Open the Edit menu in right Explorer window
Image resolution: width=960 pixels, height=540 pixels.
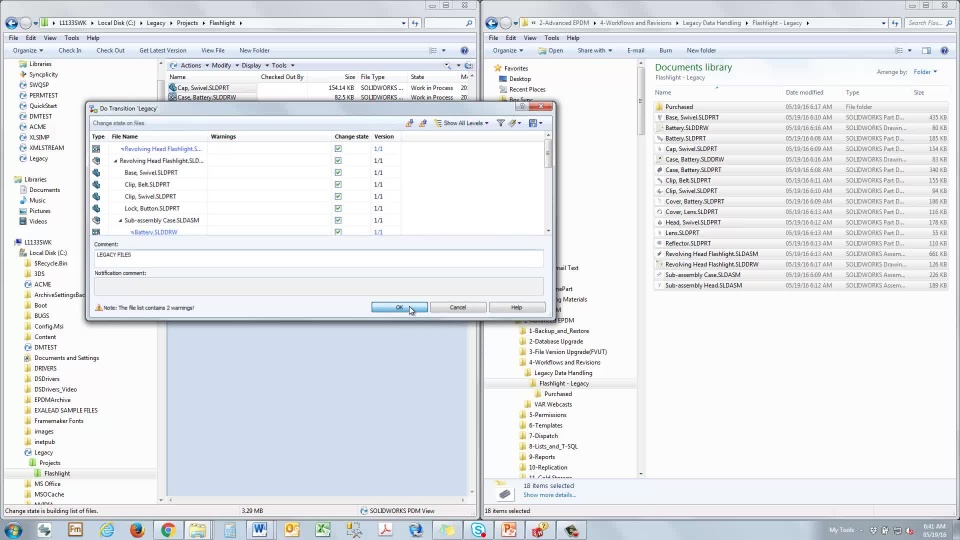(511, 38)
